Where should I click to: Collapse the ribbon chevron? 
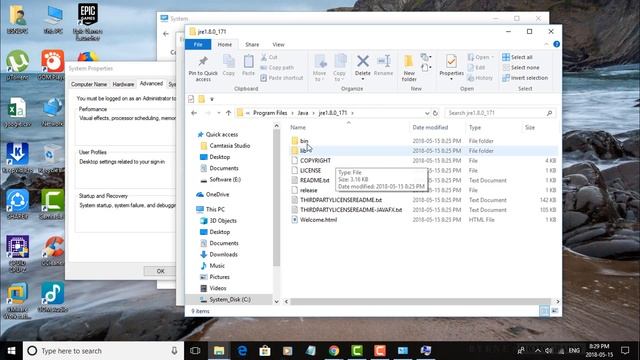[547, 44]
